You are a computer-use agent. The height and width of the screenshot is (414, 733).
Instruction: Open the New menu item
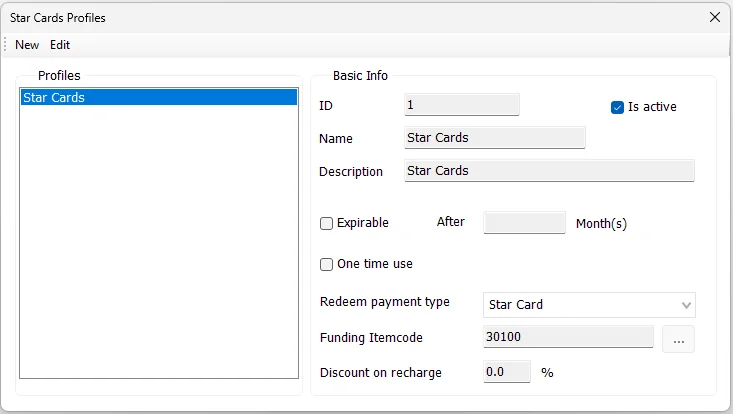click(27, 45)
